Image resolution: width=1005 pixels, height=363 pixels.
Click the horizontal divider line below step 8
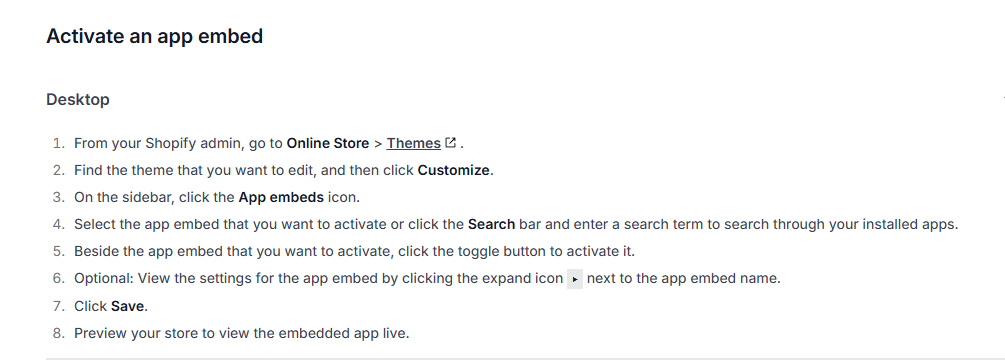coord(526,359)
